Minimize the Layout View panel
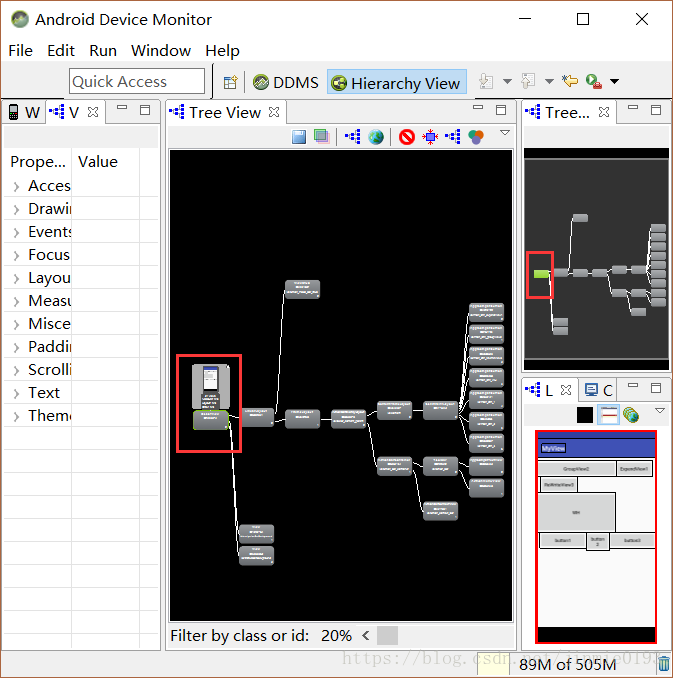This screenshot has width=673, height=678. (x=633, y=385)
